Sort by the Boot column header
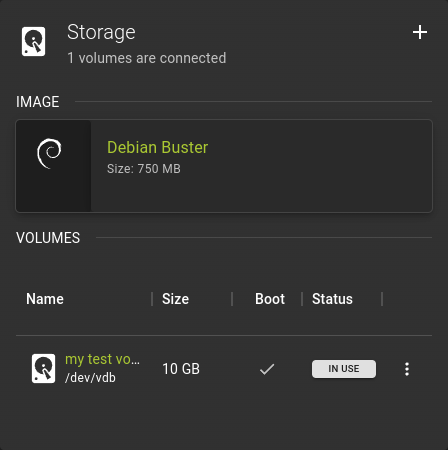This screenshot has height=450, width=448. (270, 299)
